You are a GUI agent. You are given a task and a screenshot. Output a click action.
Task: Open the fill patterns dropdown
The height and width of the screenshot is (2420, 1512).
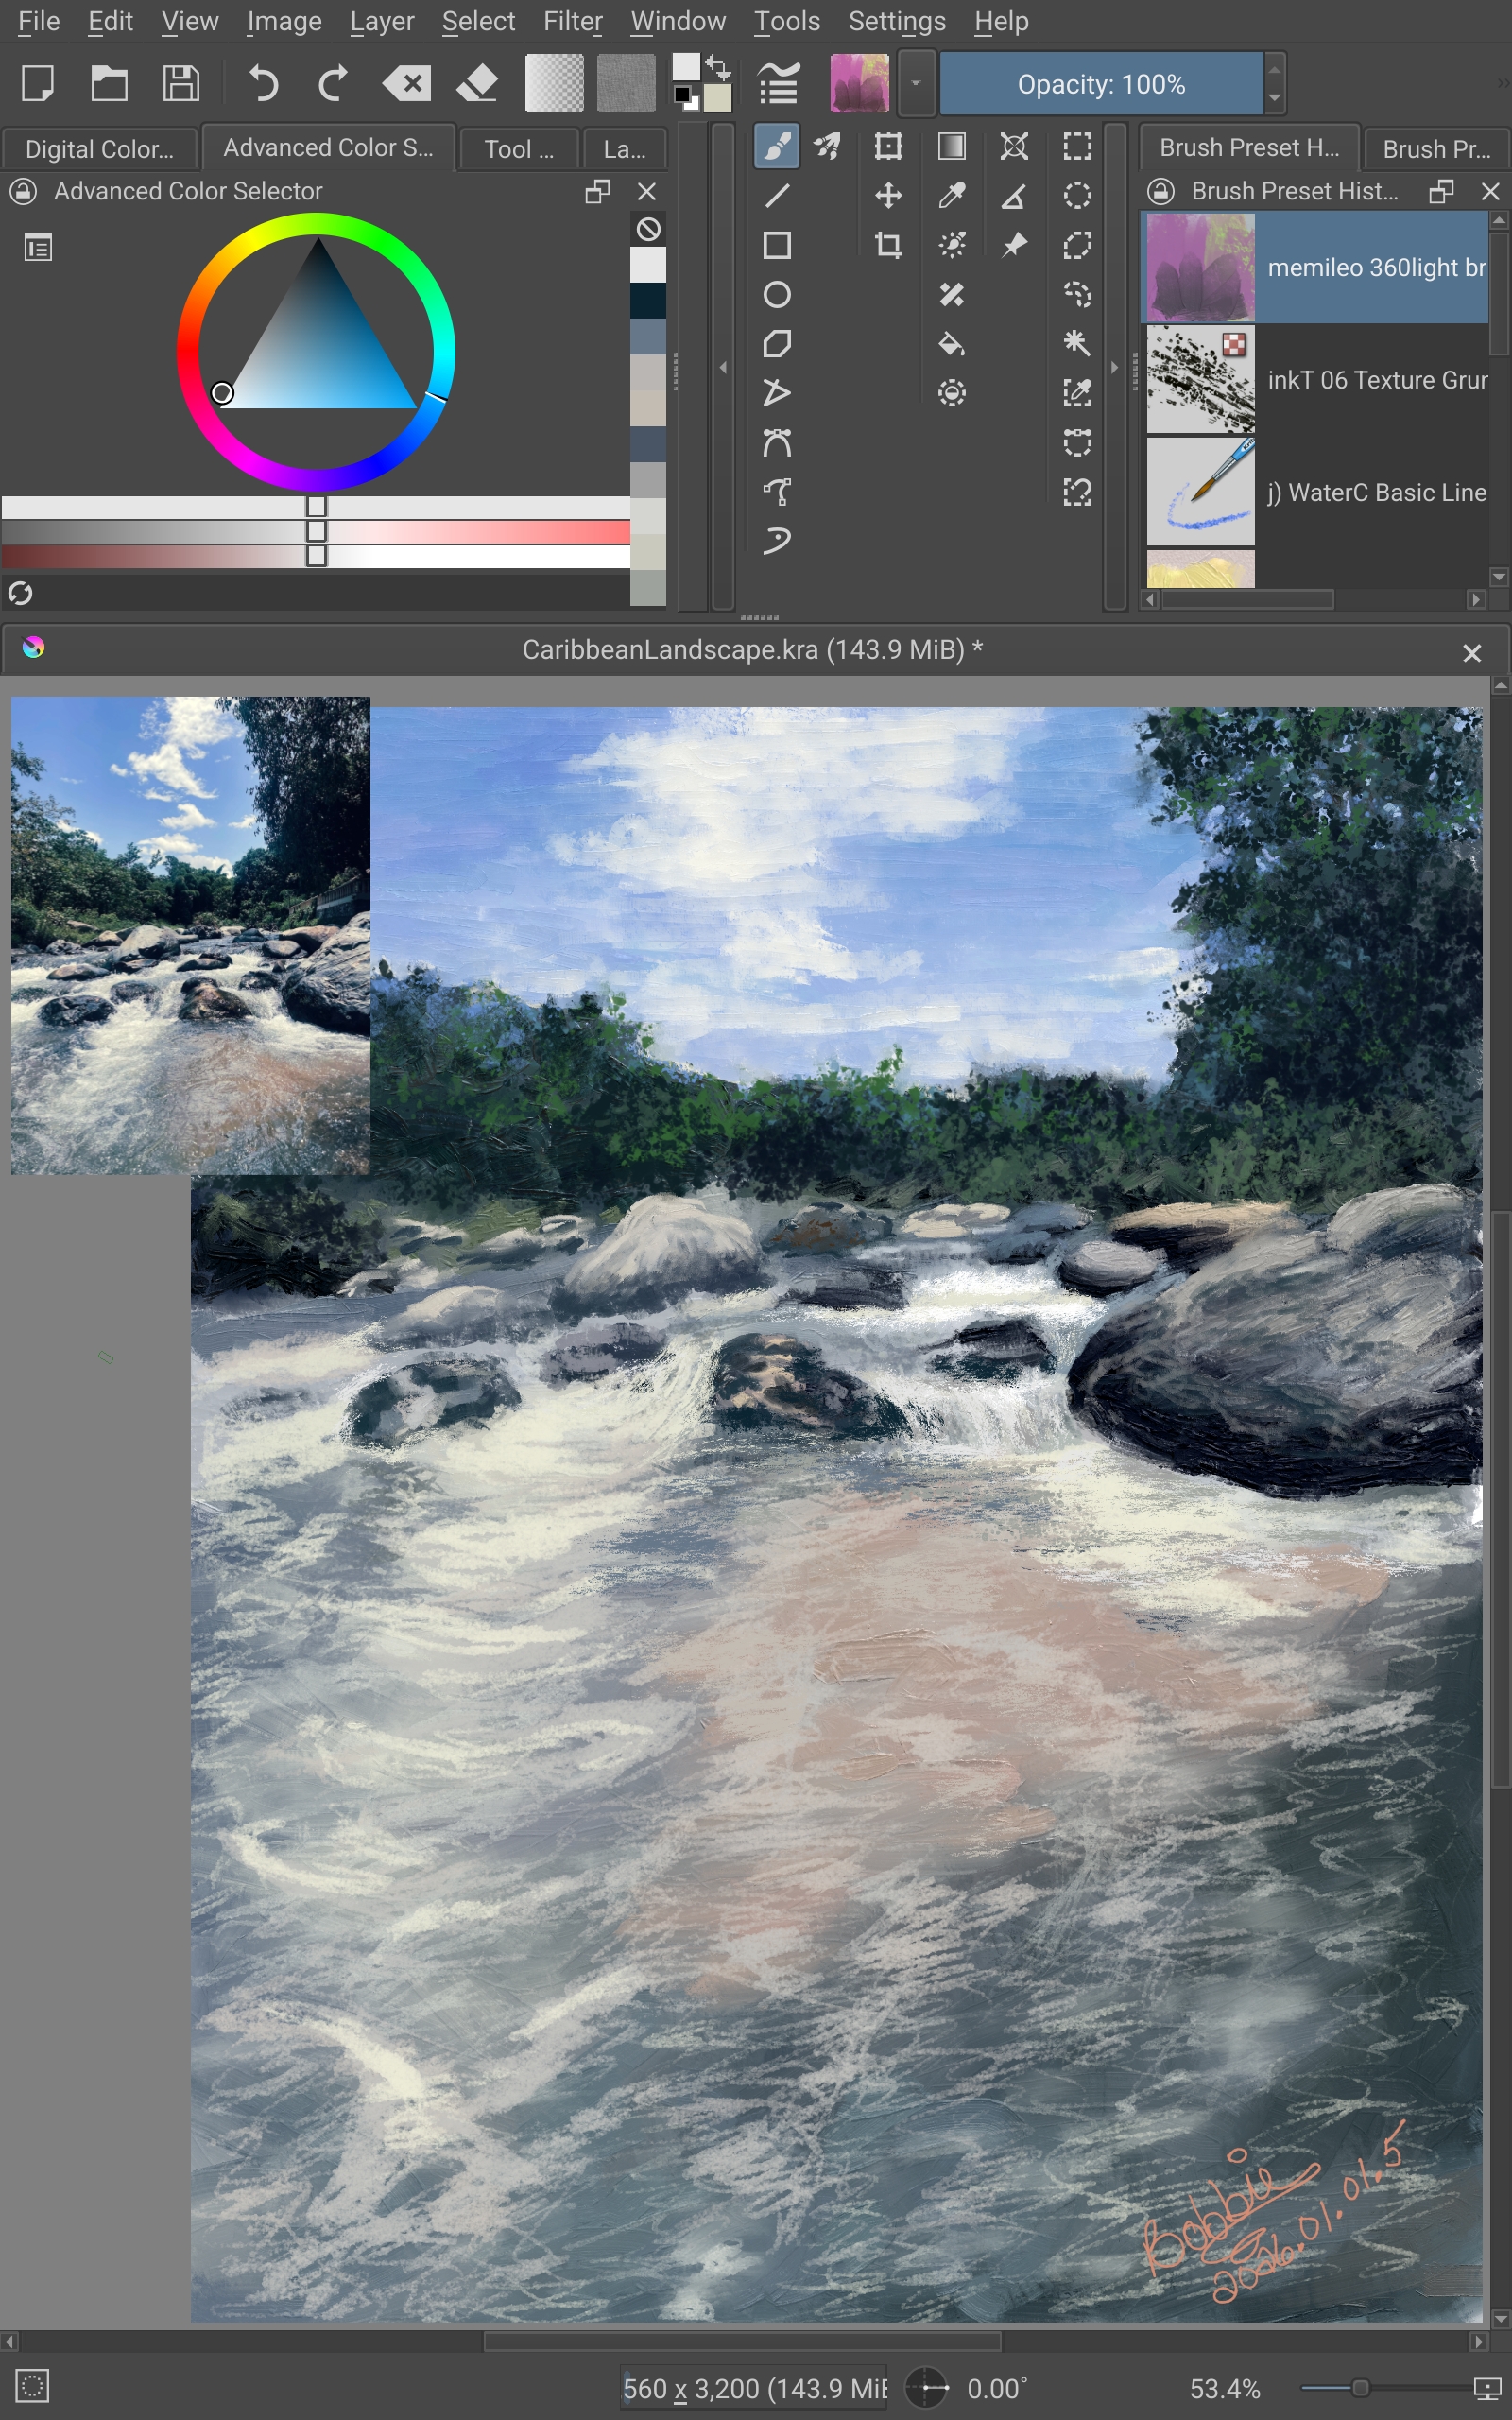coord(625,83)
